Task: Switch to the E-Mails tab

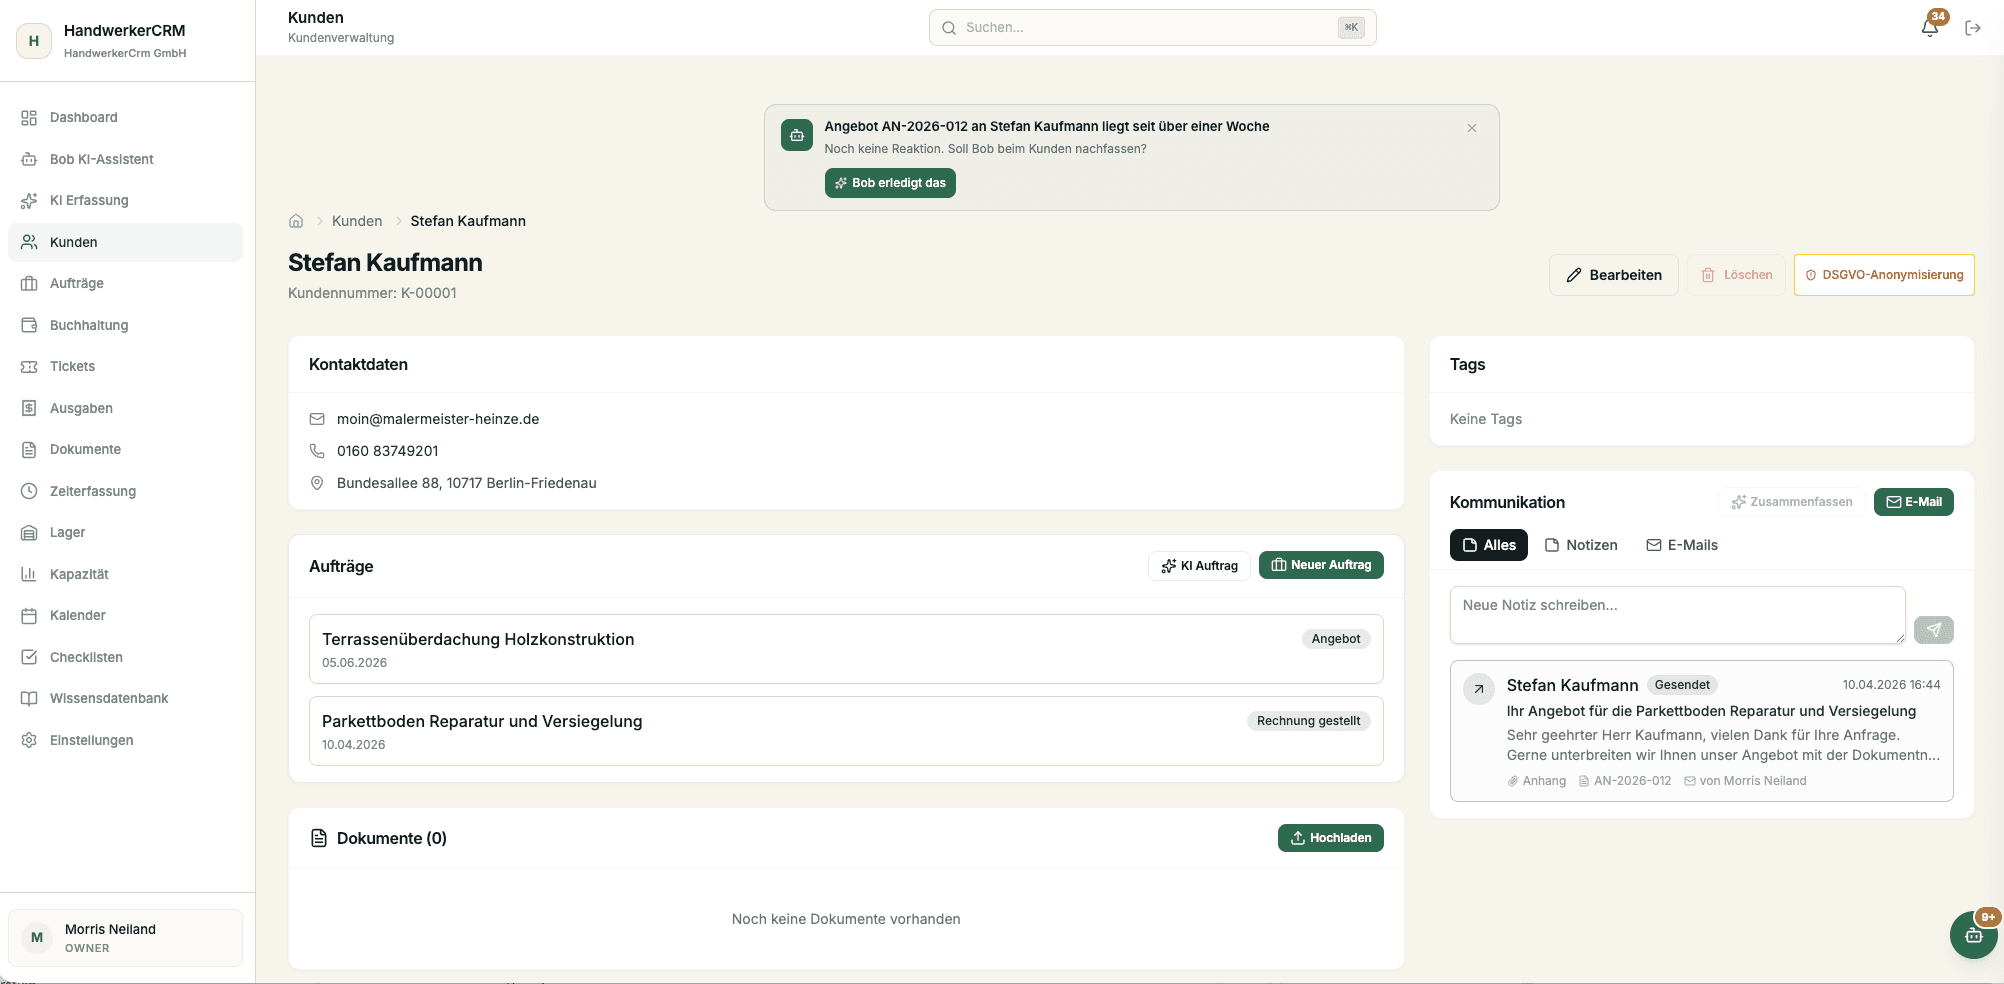Action: click(x=1682, y=545)
